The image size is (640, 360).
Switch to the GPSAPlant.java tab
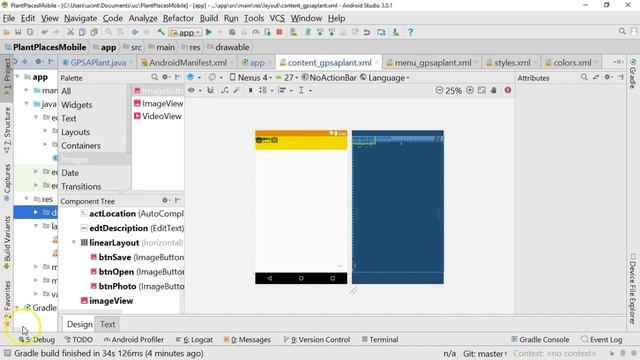[x=98, y=63]
